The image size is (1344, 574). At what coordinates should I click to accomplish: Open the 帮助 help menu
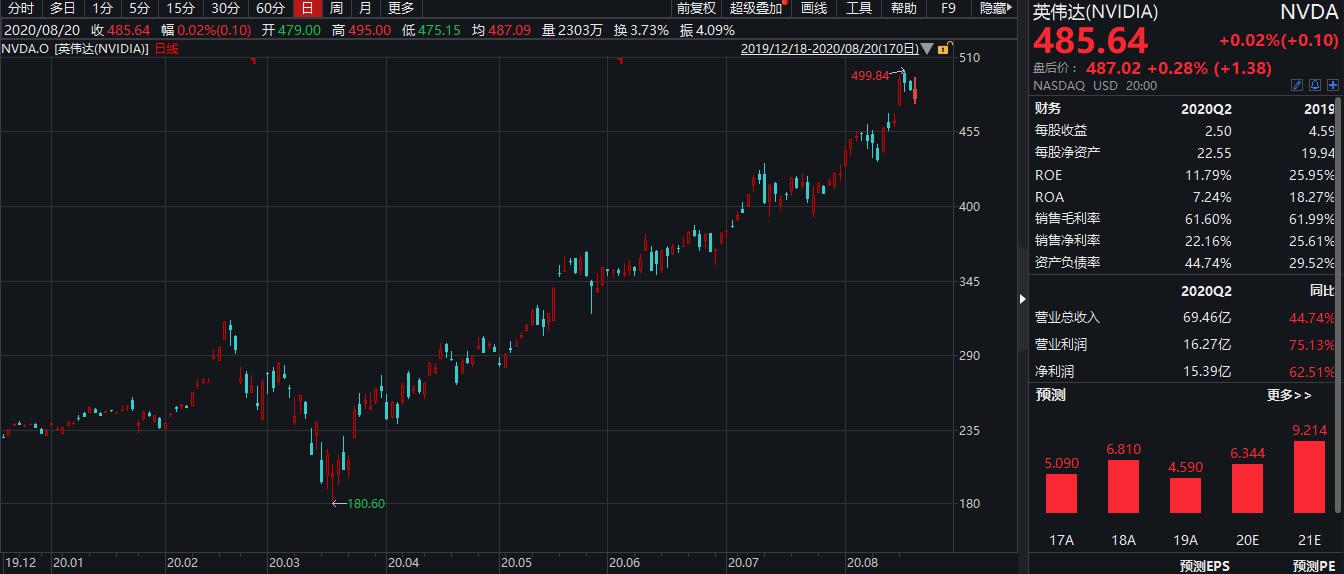pyautogui.click(x=903, y=8)
